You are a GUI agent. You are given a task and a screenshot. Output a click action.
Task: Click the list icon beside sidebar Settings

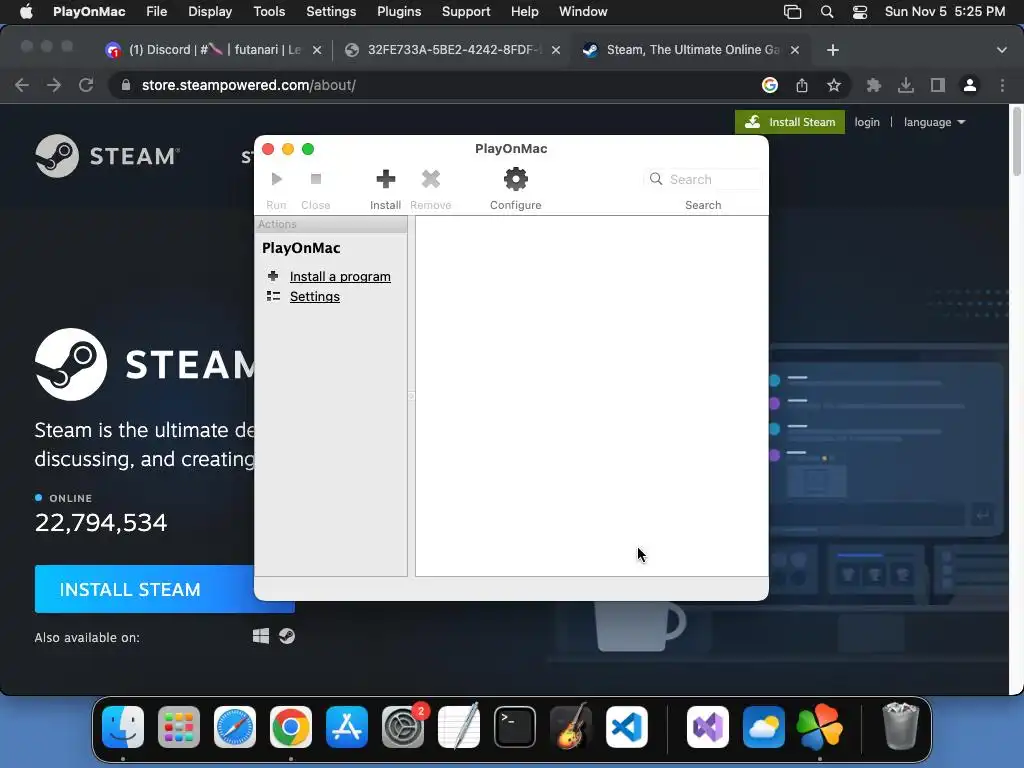273,296
